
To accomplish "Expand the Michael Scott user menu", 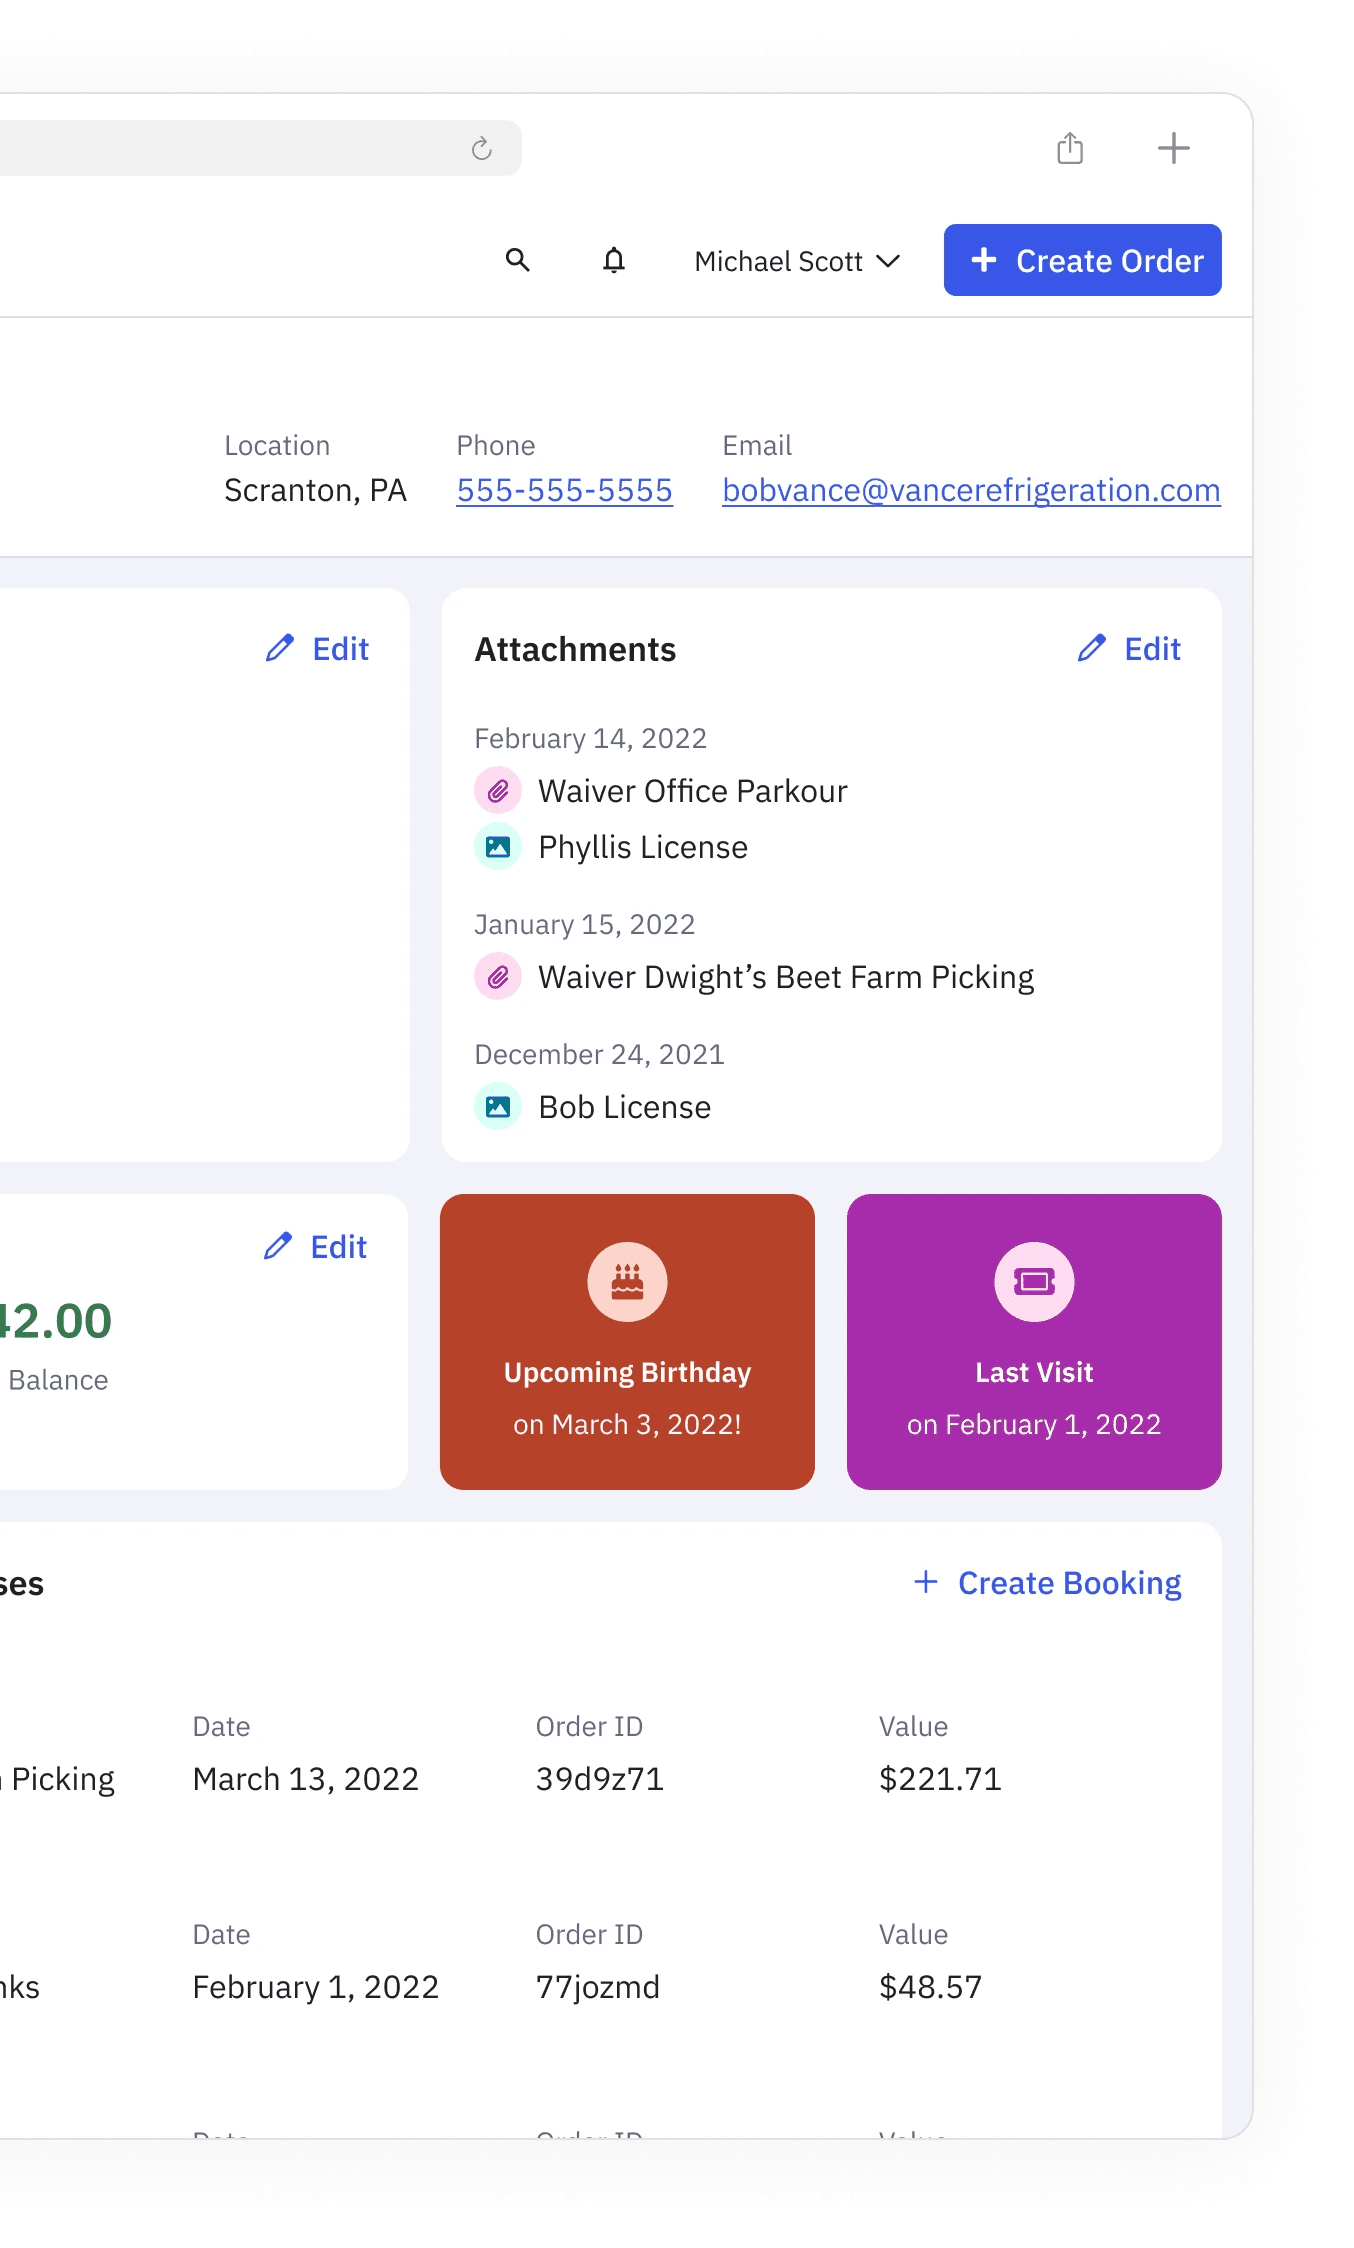I will point(797,261).
